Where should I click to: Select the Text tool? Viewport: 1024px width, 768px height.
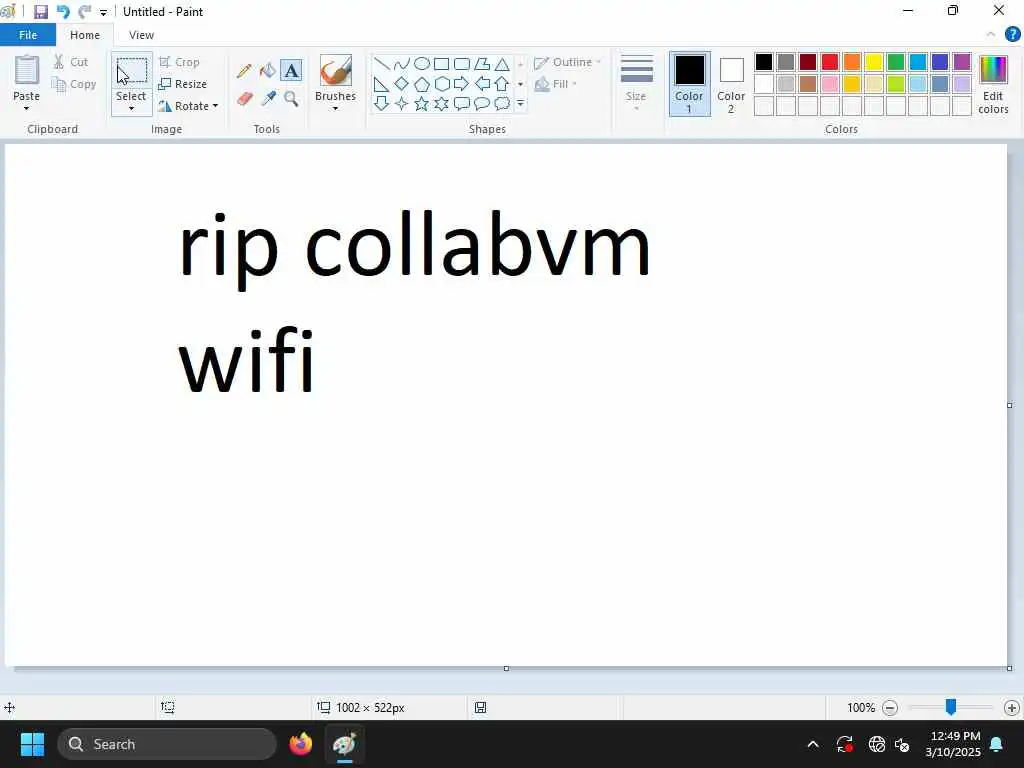point(291,70)
